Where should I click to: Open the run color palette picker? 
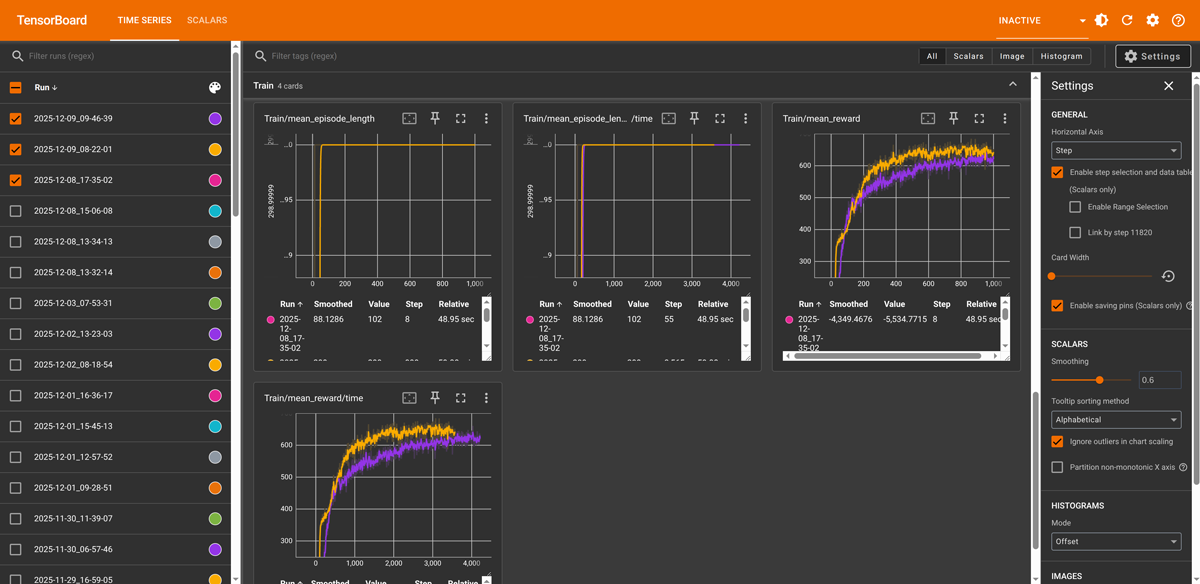[x=214, y=88]
